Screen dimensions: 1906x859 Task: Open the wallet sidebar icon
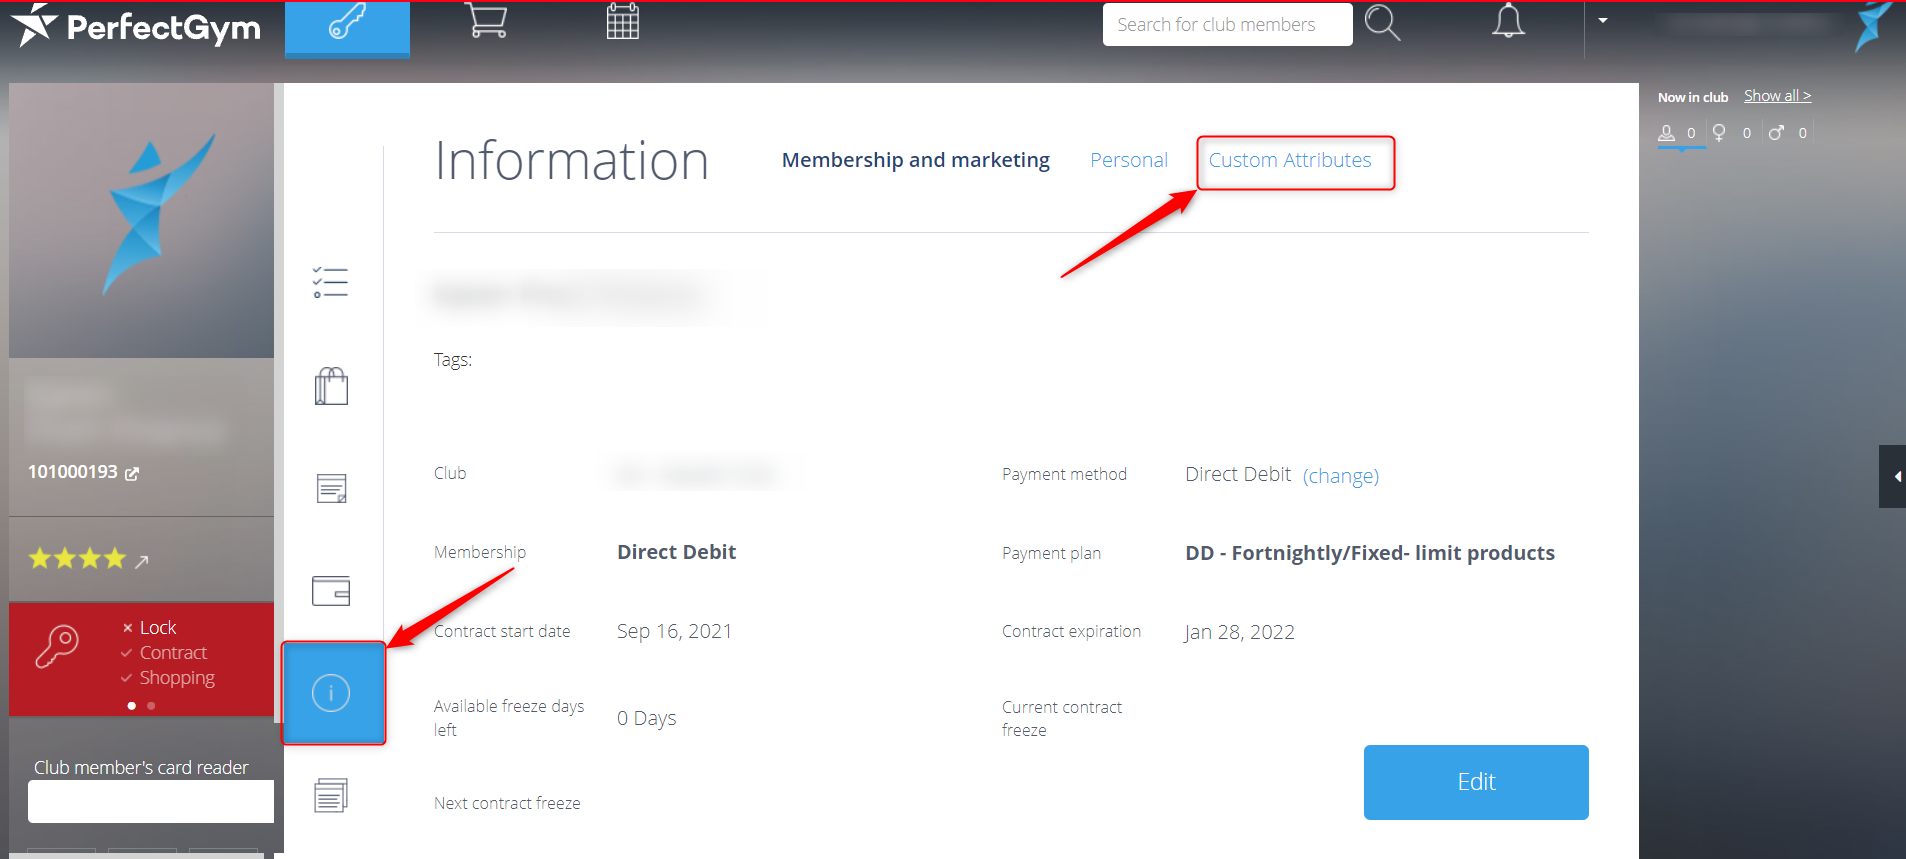(x=331, y=591)
